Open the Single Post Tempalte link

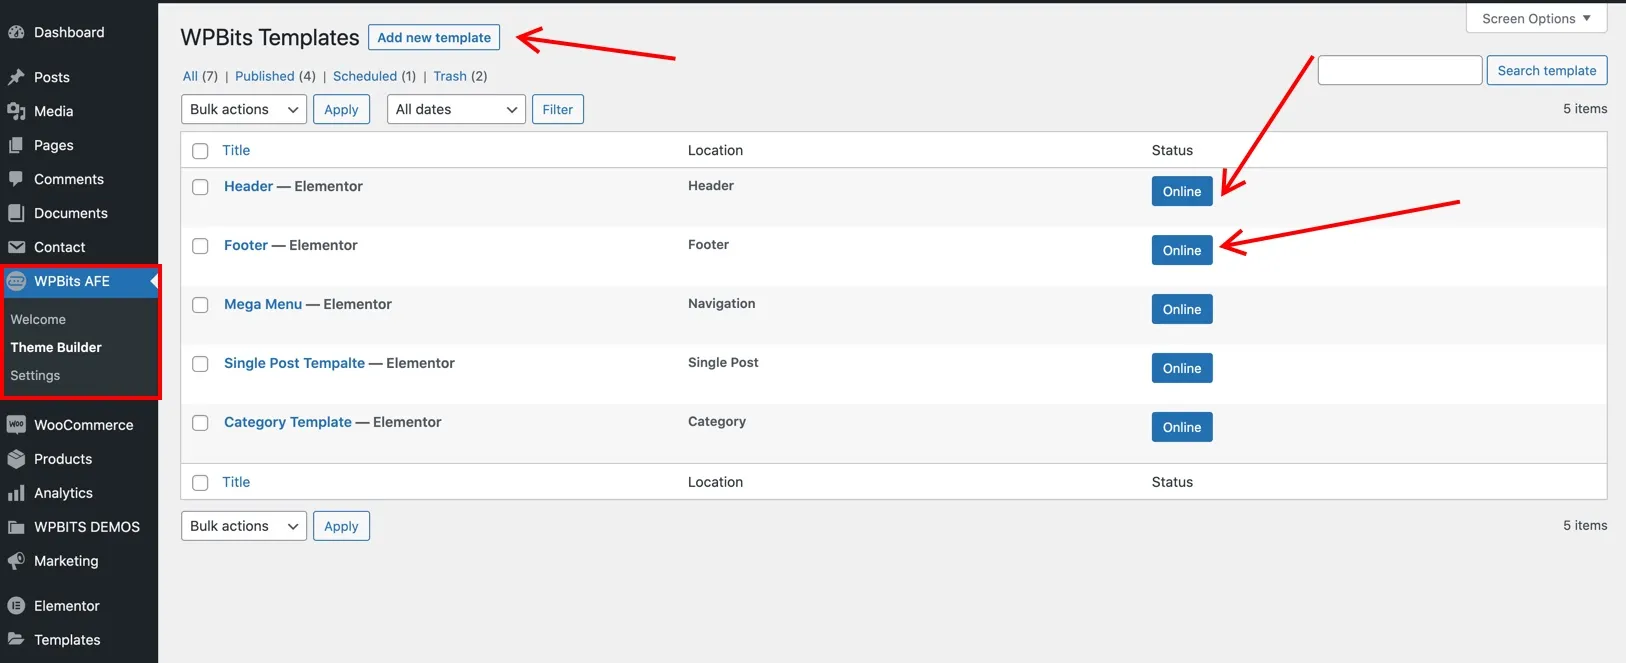pyautogui.click(x=294, y=363)
